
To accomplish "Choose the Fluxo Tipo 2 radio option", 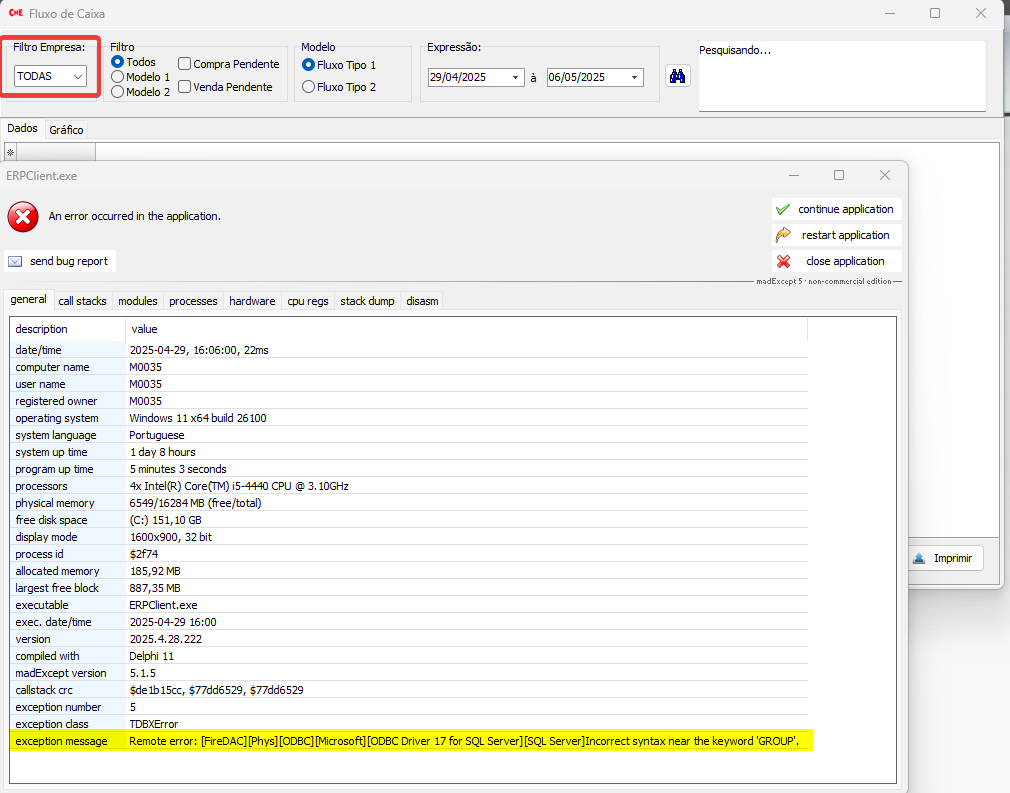I will pos(308,87).
